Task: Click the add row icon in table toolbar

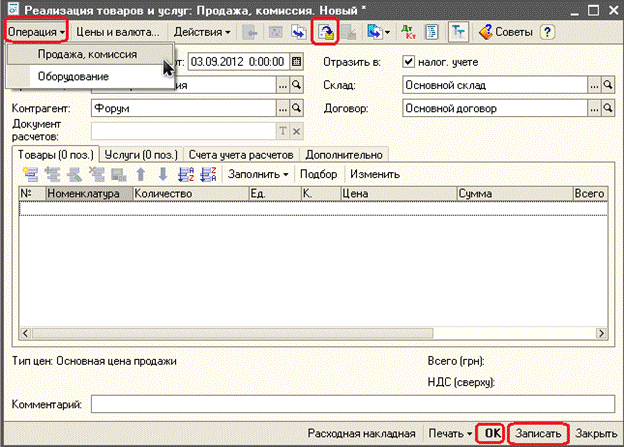Action: 28,174
